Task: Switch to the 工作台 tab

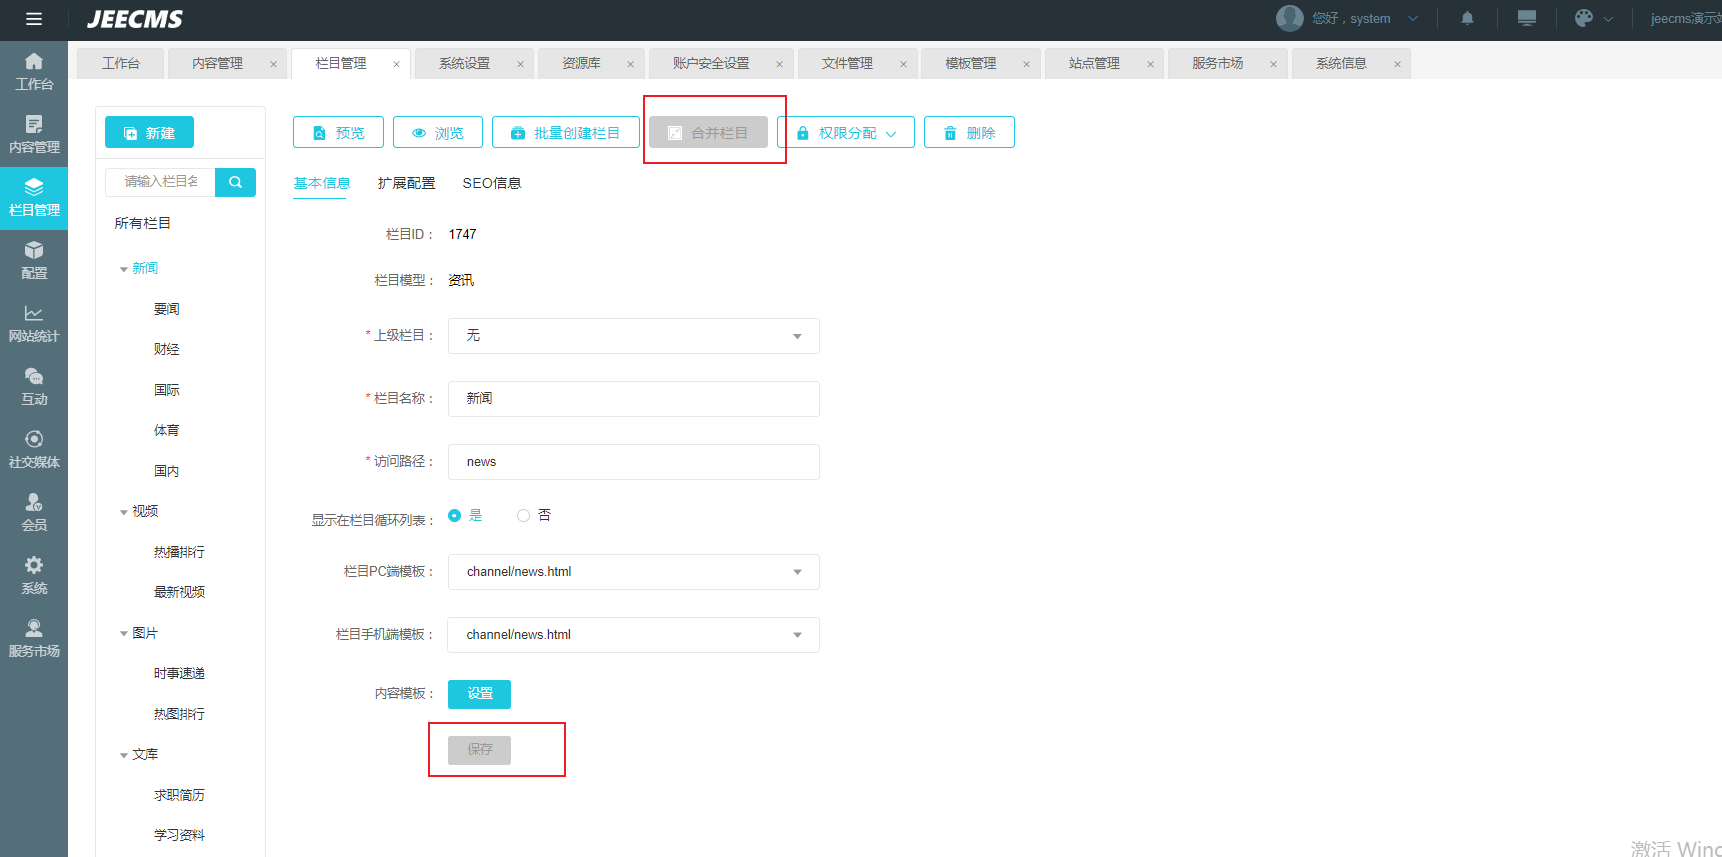Action: click(121, 63)
